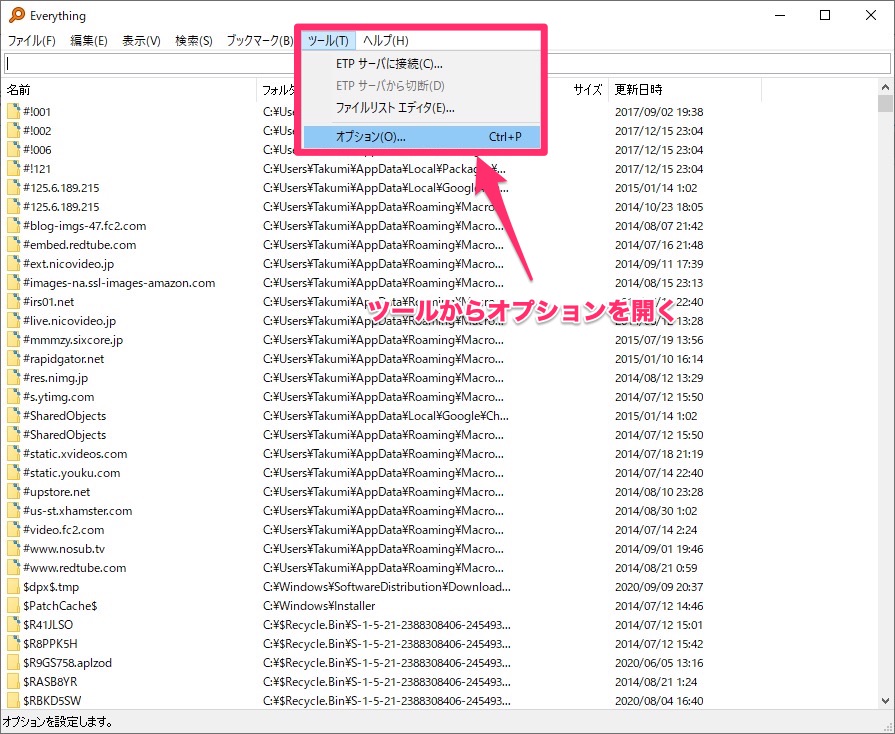Select ETP サーバに接続(C)... menu entry
The height and width of the screenshot is (734, 895).
(x=389, y=64)
